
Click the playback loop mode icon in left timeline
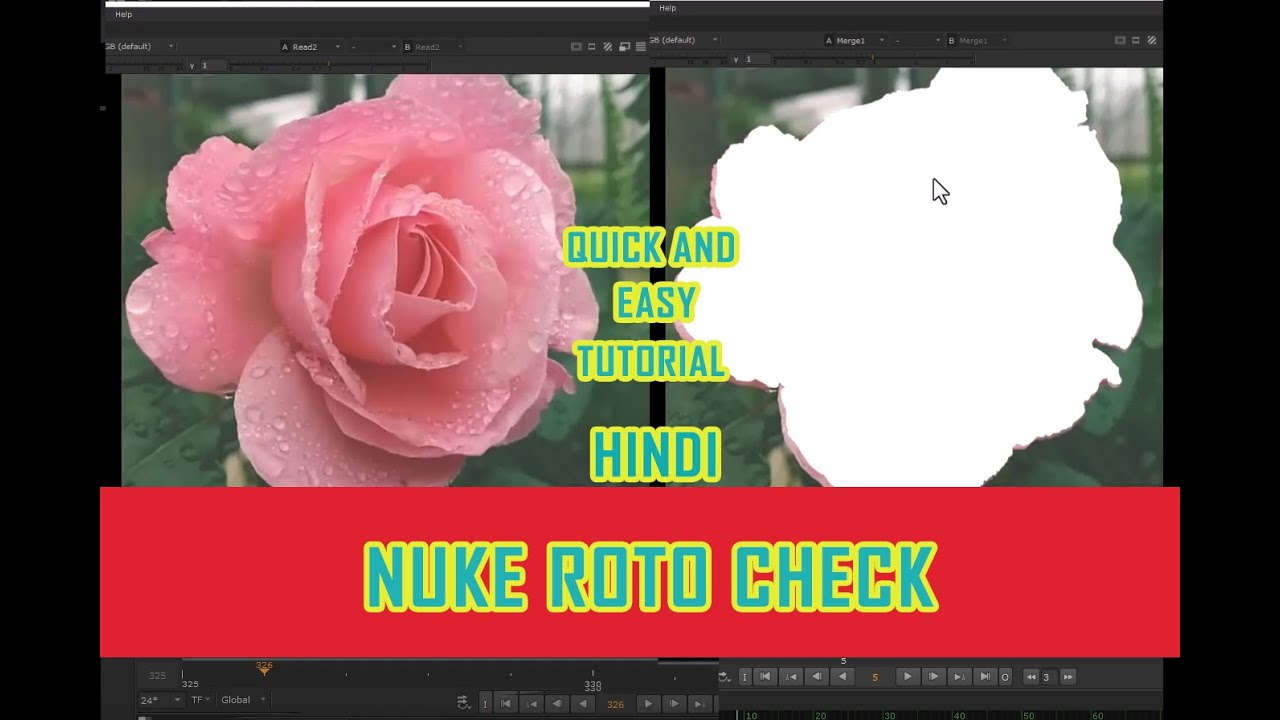click(x=463, y=703)
